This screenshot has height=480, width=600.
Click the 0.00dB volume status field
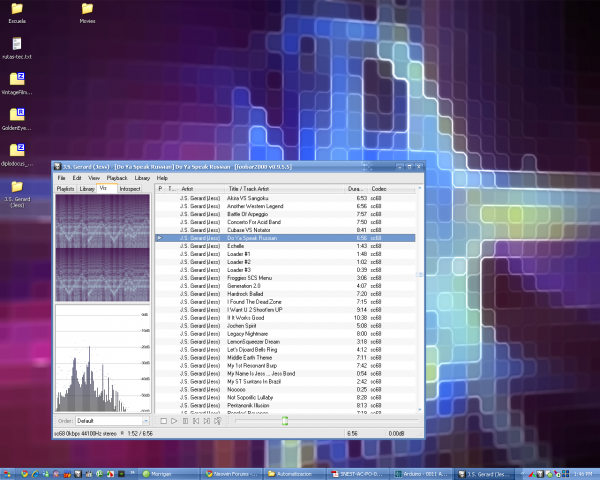point(396,434)
